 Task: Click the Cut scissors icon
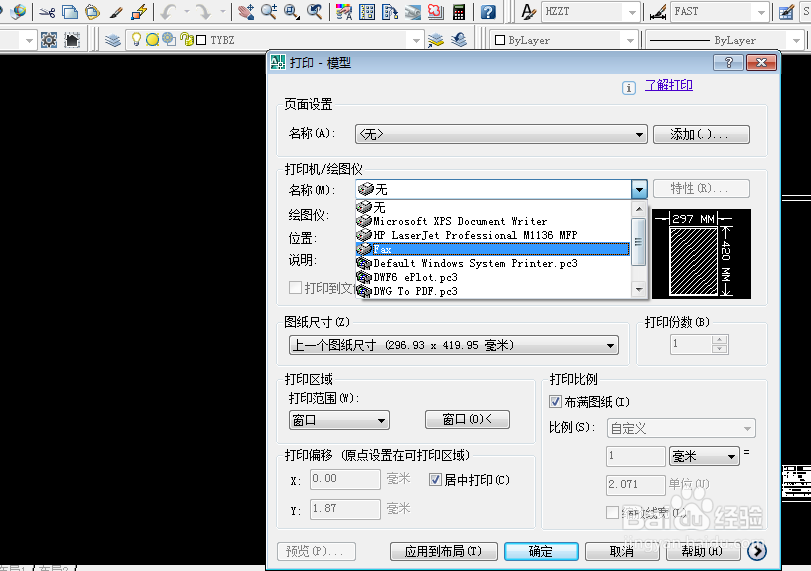tap(47, 11)
